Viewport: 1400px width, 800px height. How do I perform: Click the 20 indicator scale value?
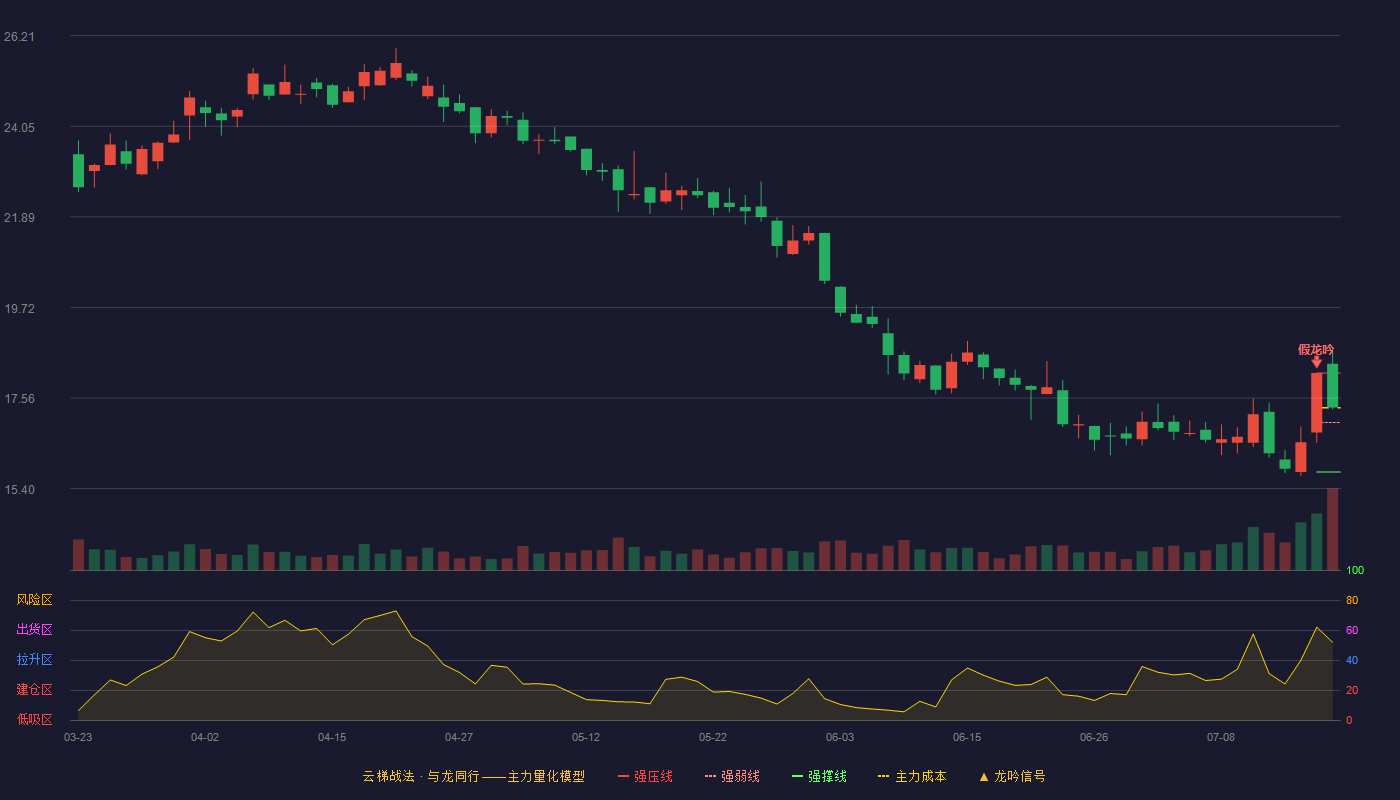(x=1352, y=690)
